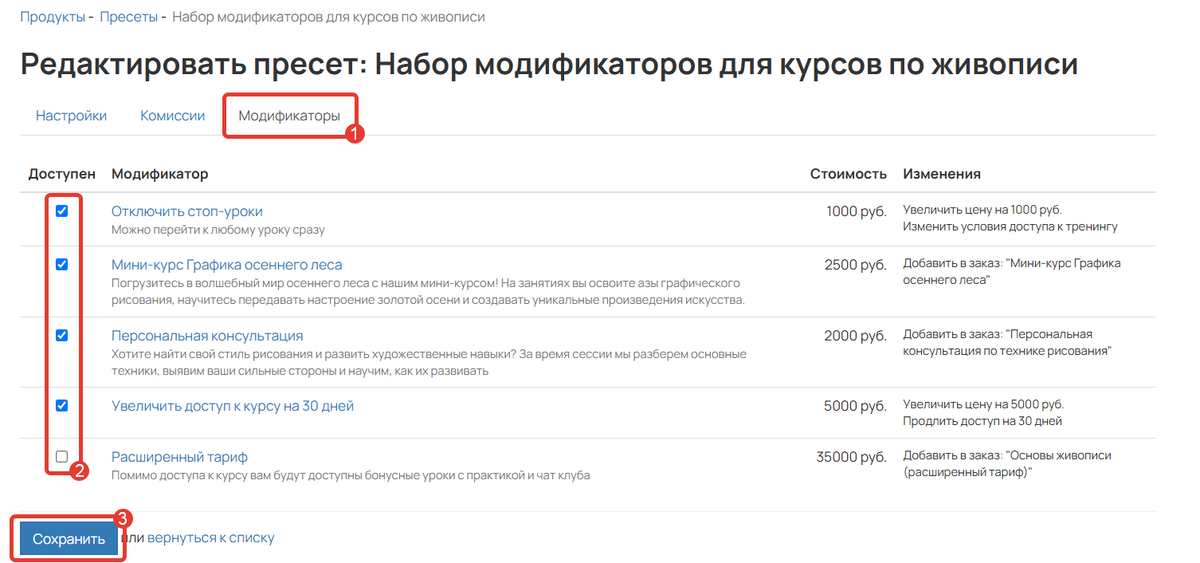The width and height of the screenshot is (1200, 563).
Task: Open the Персональная консультация modifier link
Action: (x=207, y=336)
